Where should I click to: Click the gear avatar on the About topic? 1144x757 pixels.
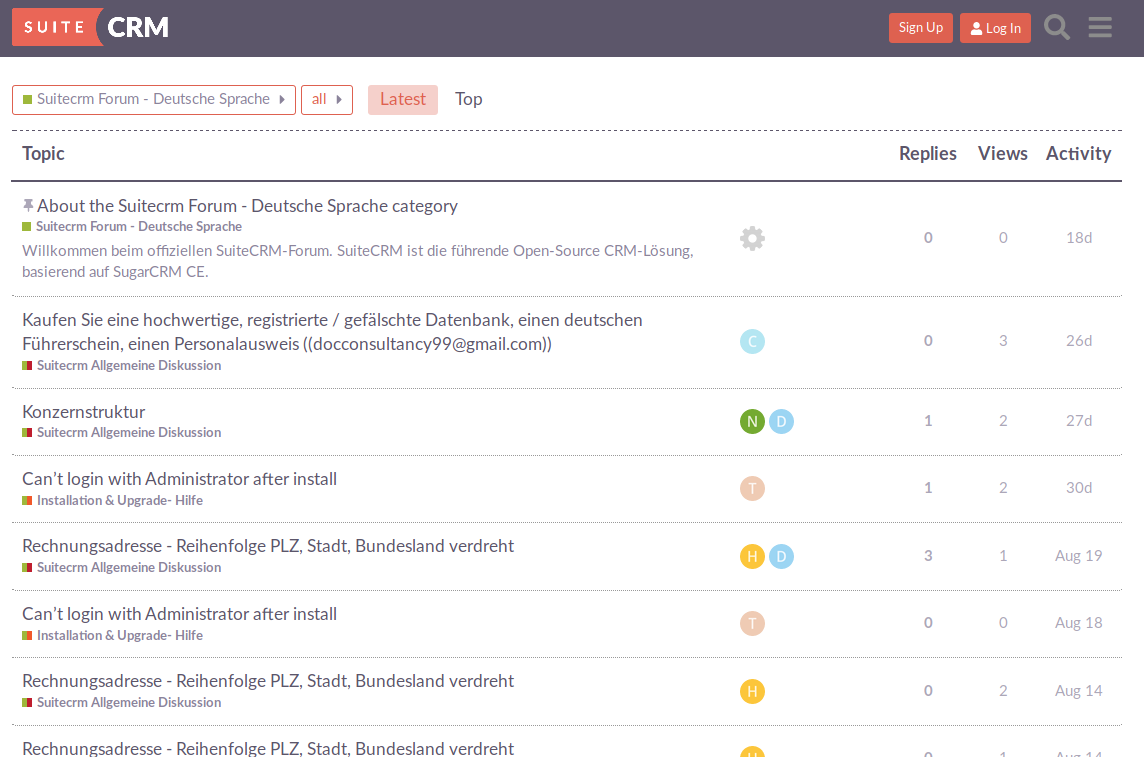point(752,238)
